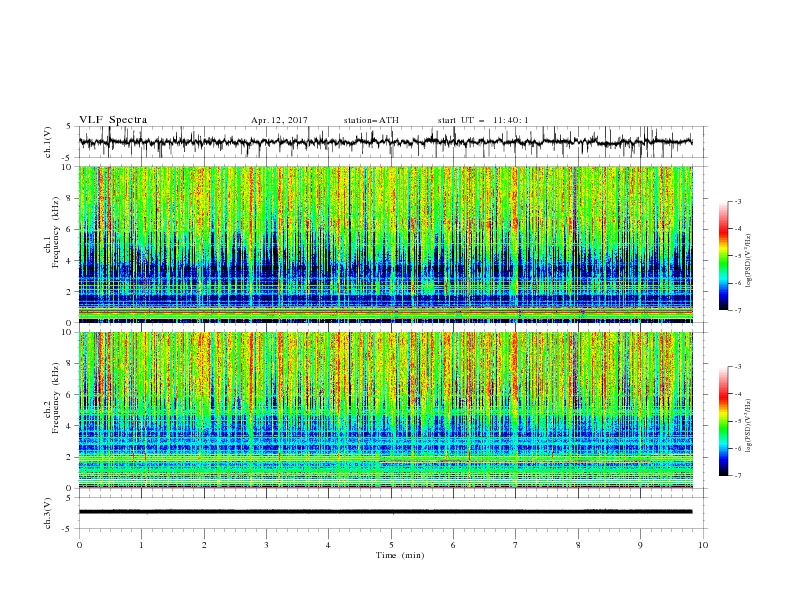792x612 pixels.
Task: Click the ch.2 frequency tick label "2"
Action: point(70,457)
